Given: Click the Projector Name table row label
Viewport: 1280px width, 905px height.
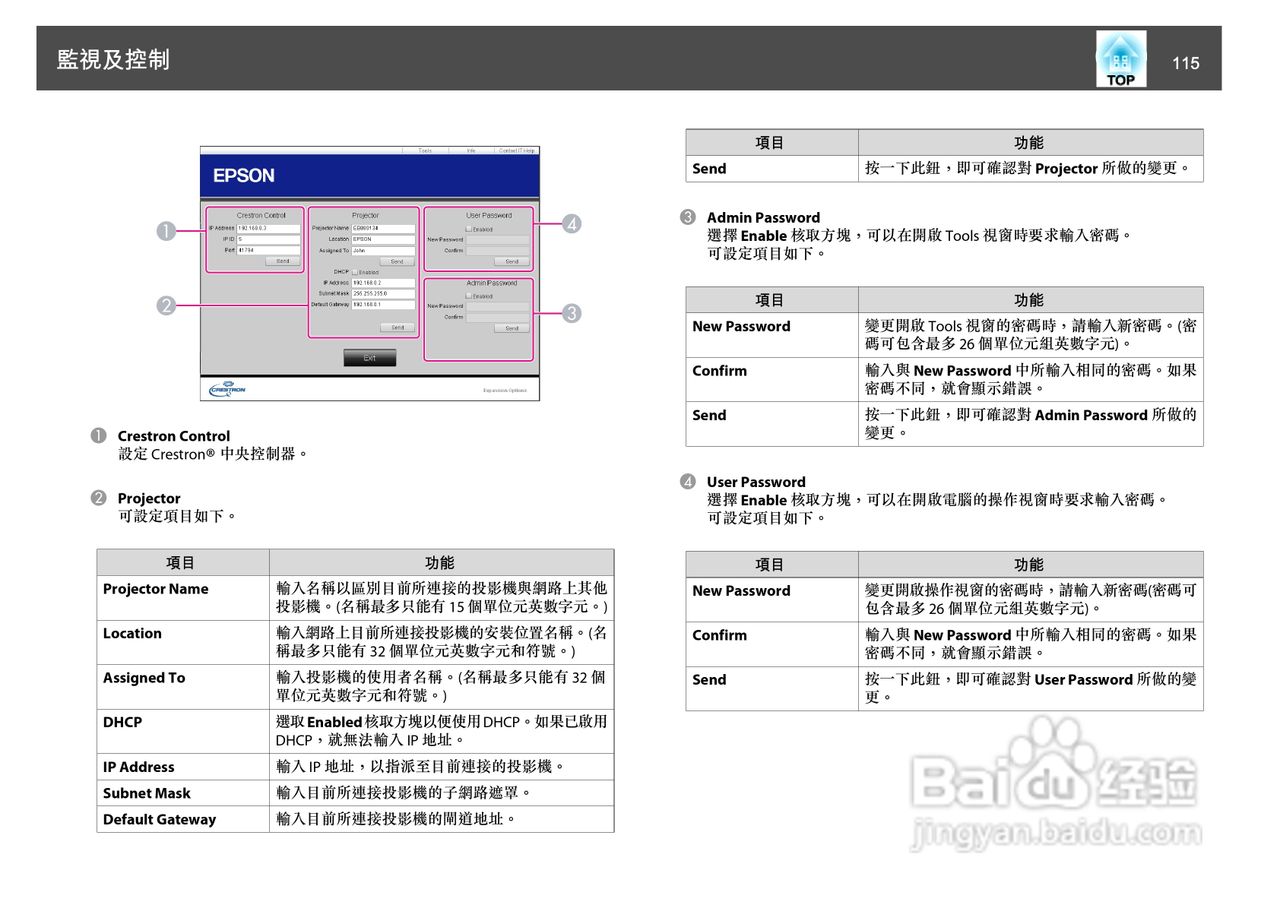Looking at the screenshot, I should click(156, 589).
